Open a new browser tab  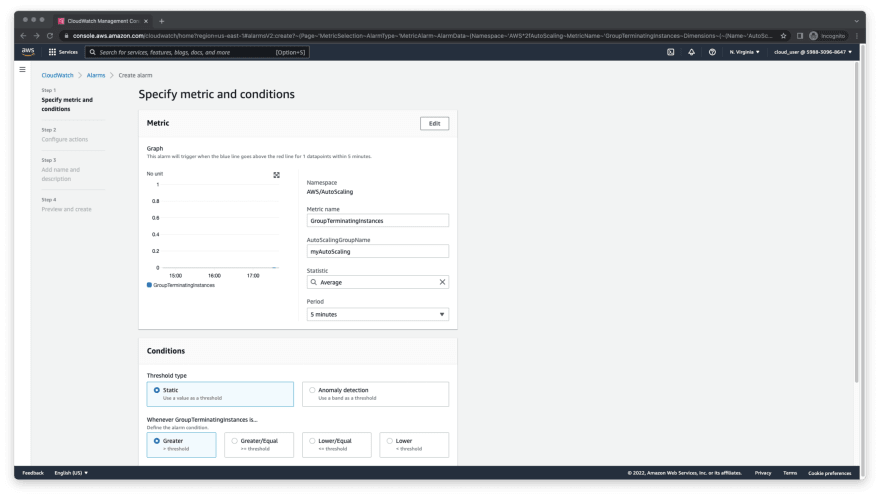(162, 21)
